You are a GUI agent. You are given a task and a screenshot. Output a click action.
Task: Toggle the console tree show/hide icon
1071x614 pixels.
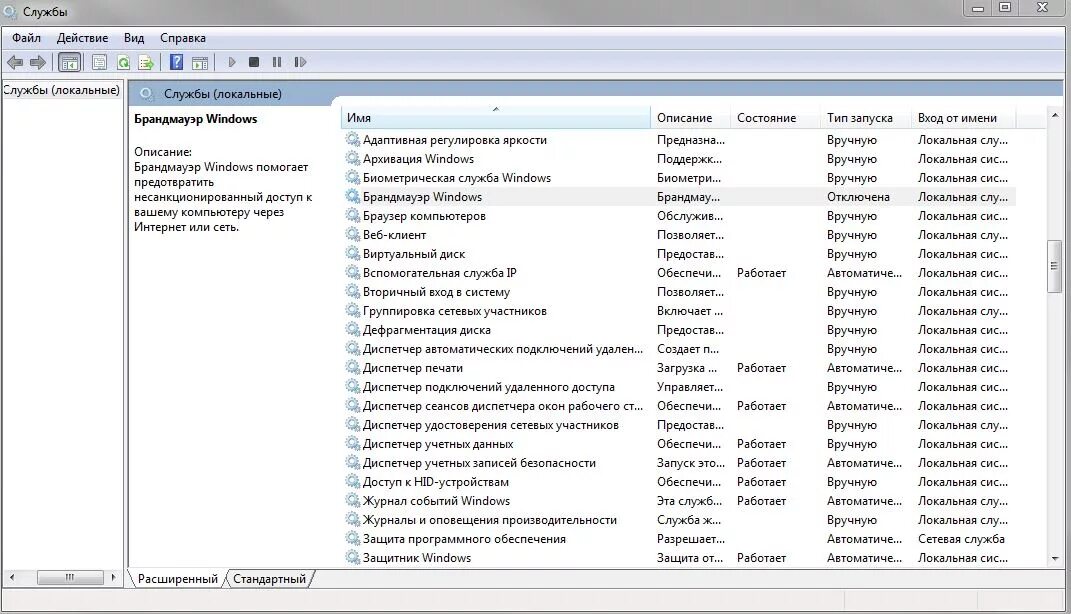(70, 63)
